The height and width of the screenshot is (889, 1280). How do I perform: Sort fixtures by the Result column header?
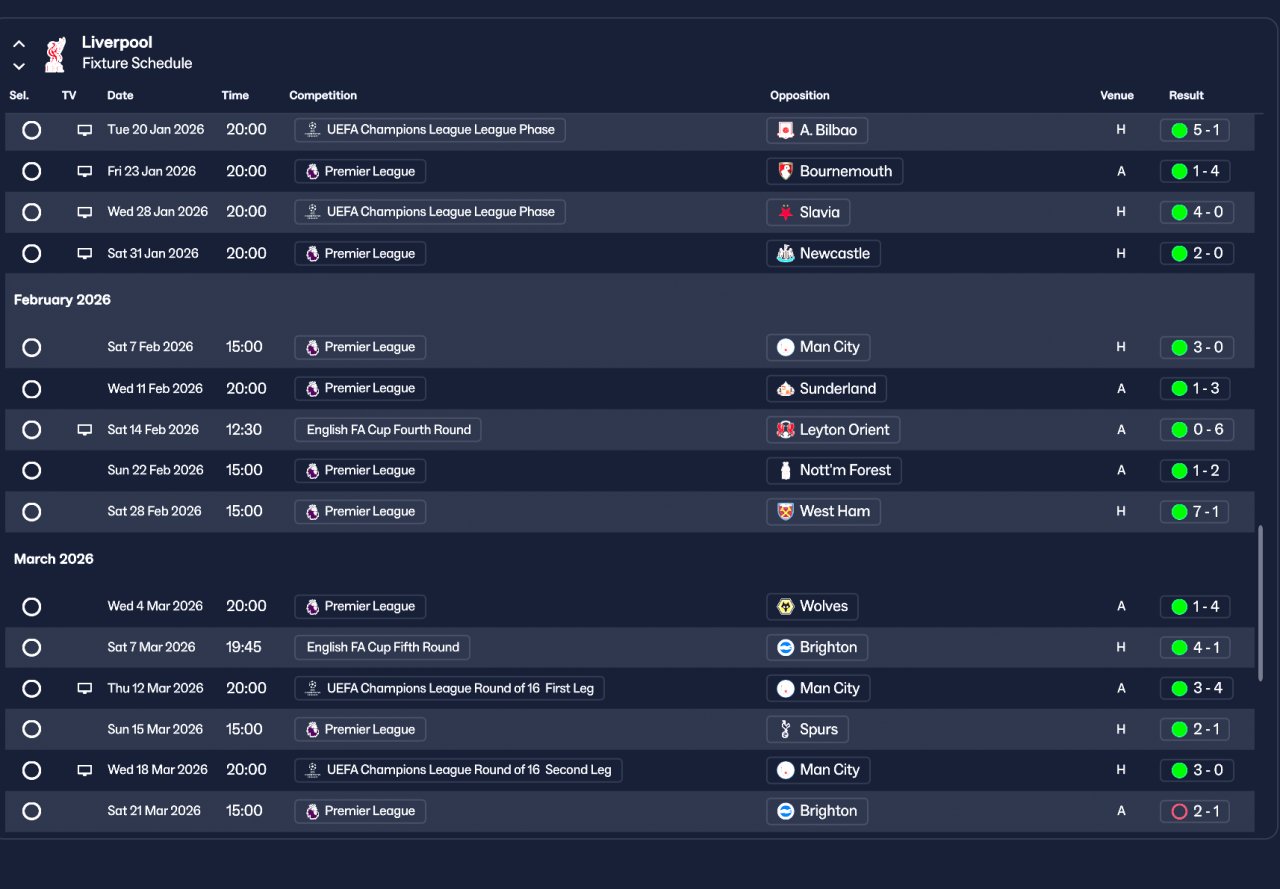[x=1186, y=96]
